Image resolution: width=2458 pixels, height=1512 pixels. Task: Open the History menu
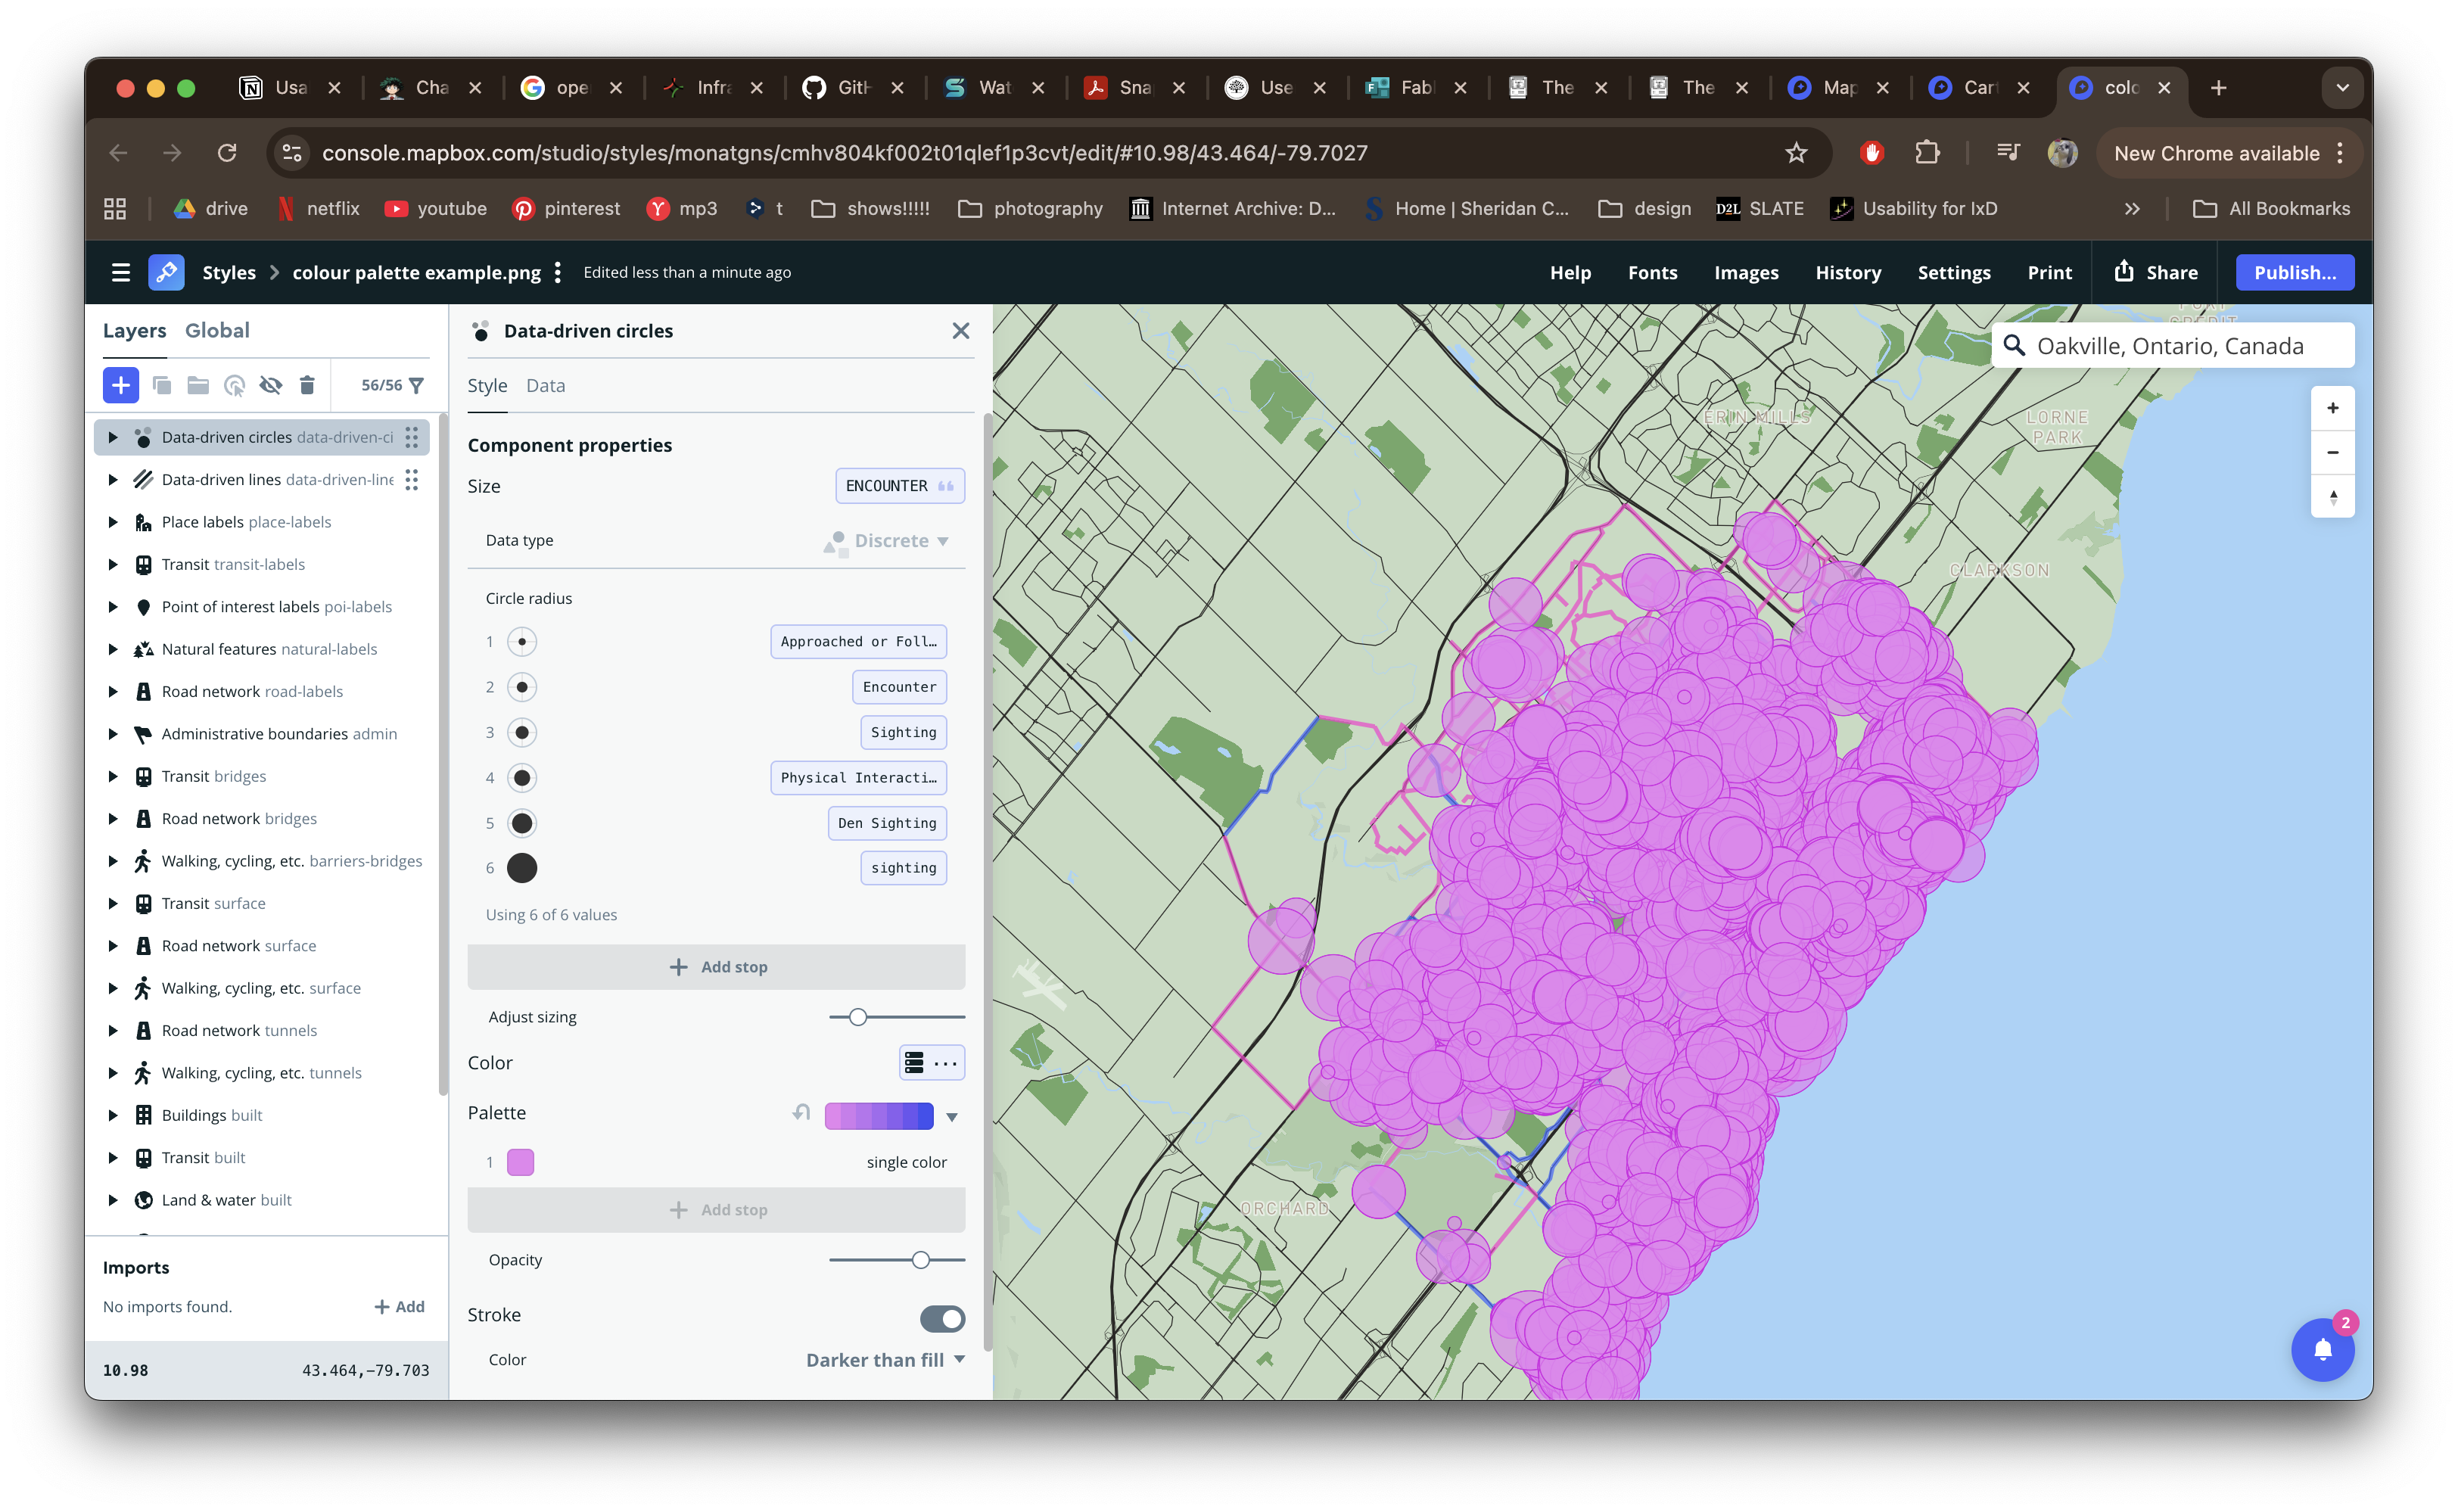pyautogui.click(x=1848, y=272)
